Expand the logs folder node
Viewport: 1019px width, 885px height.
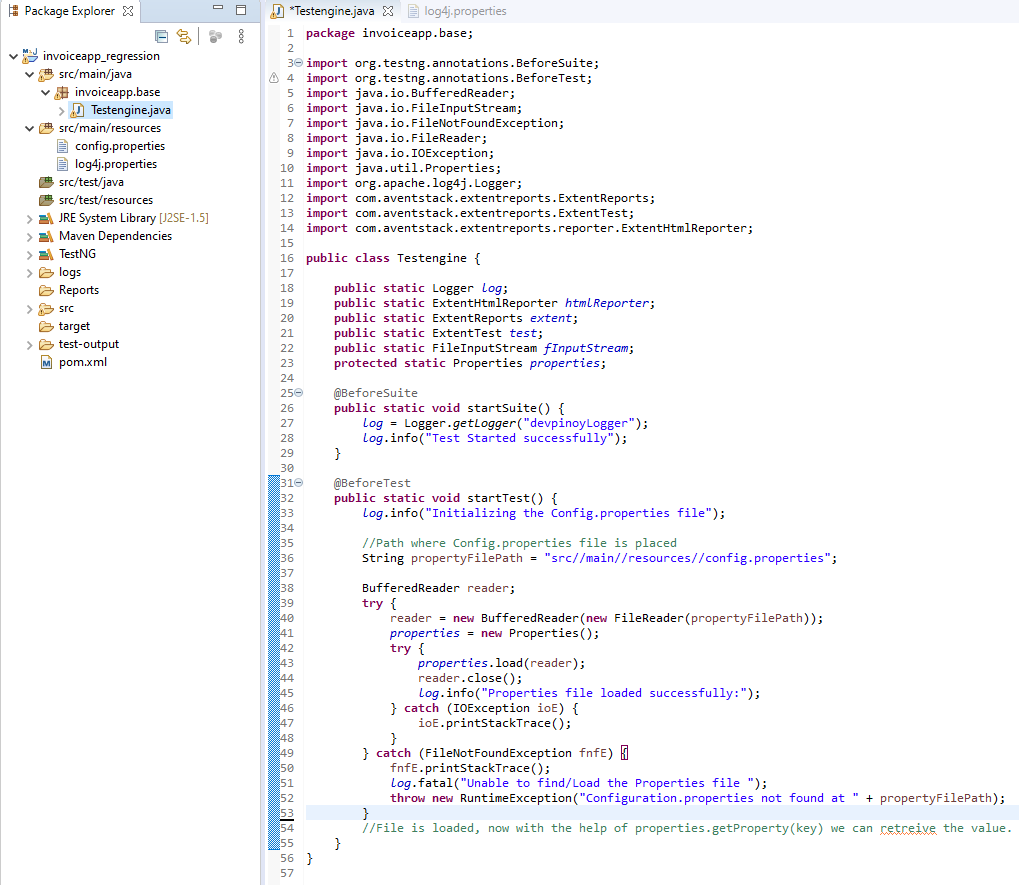(x=29, y=273)
